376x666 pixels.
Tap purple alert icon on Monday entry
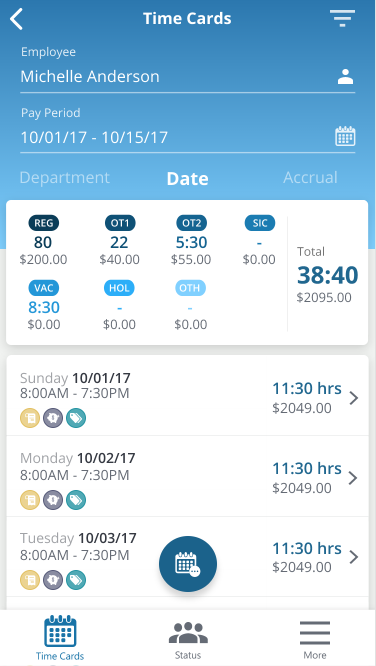click(x=53, y=500)
